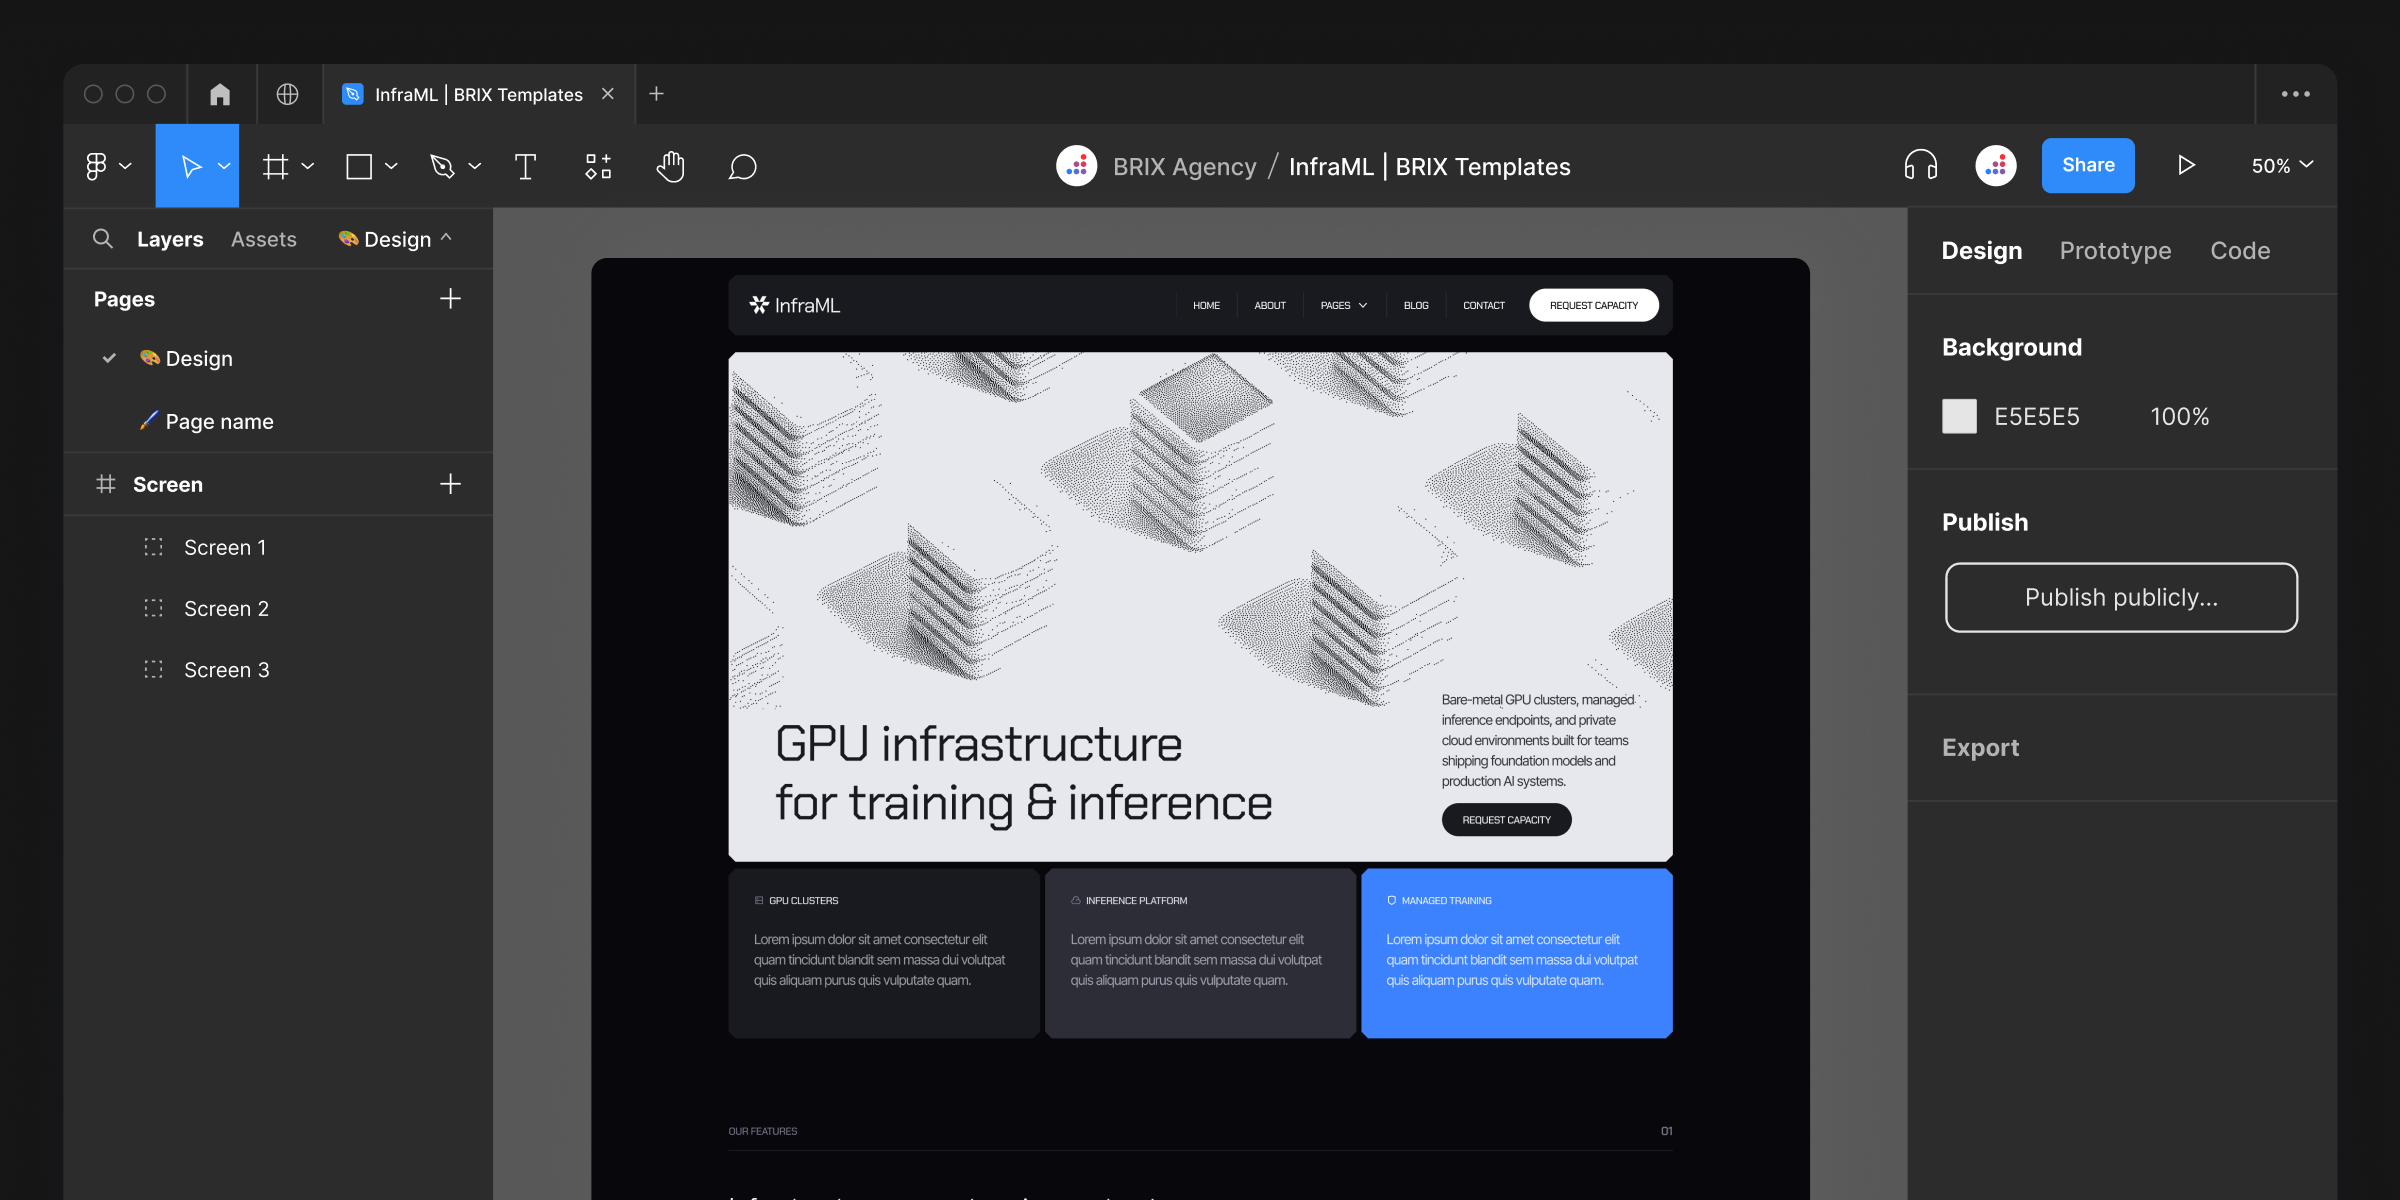
Task: Click the MANAGED TRAINING blue card
Action: 1516,953
